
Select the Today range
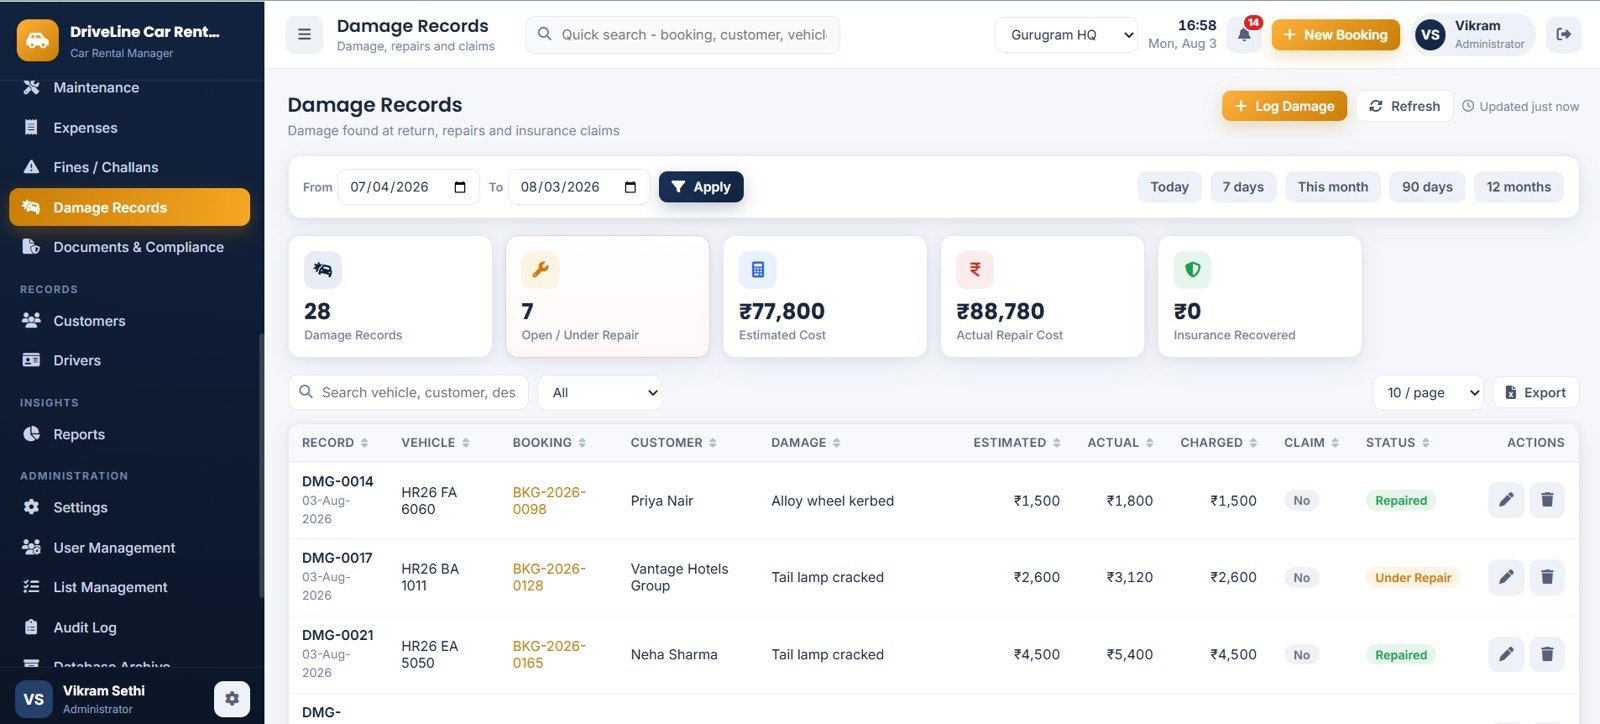tap(1169, 187)
